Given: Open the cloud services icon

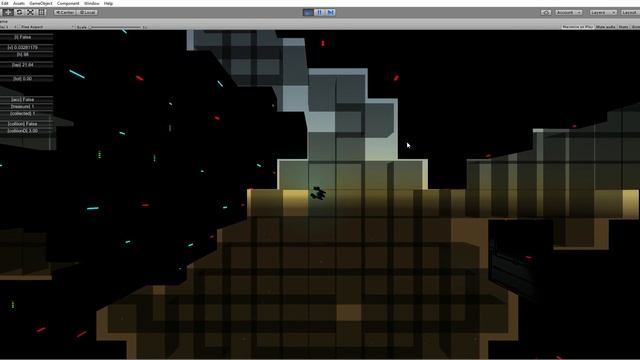Looking at the screenshot, I should pos(546,12).
